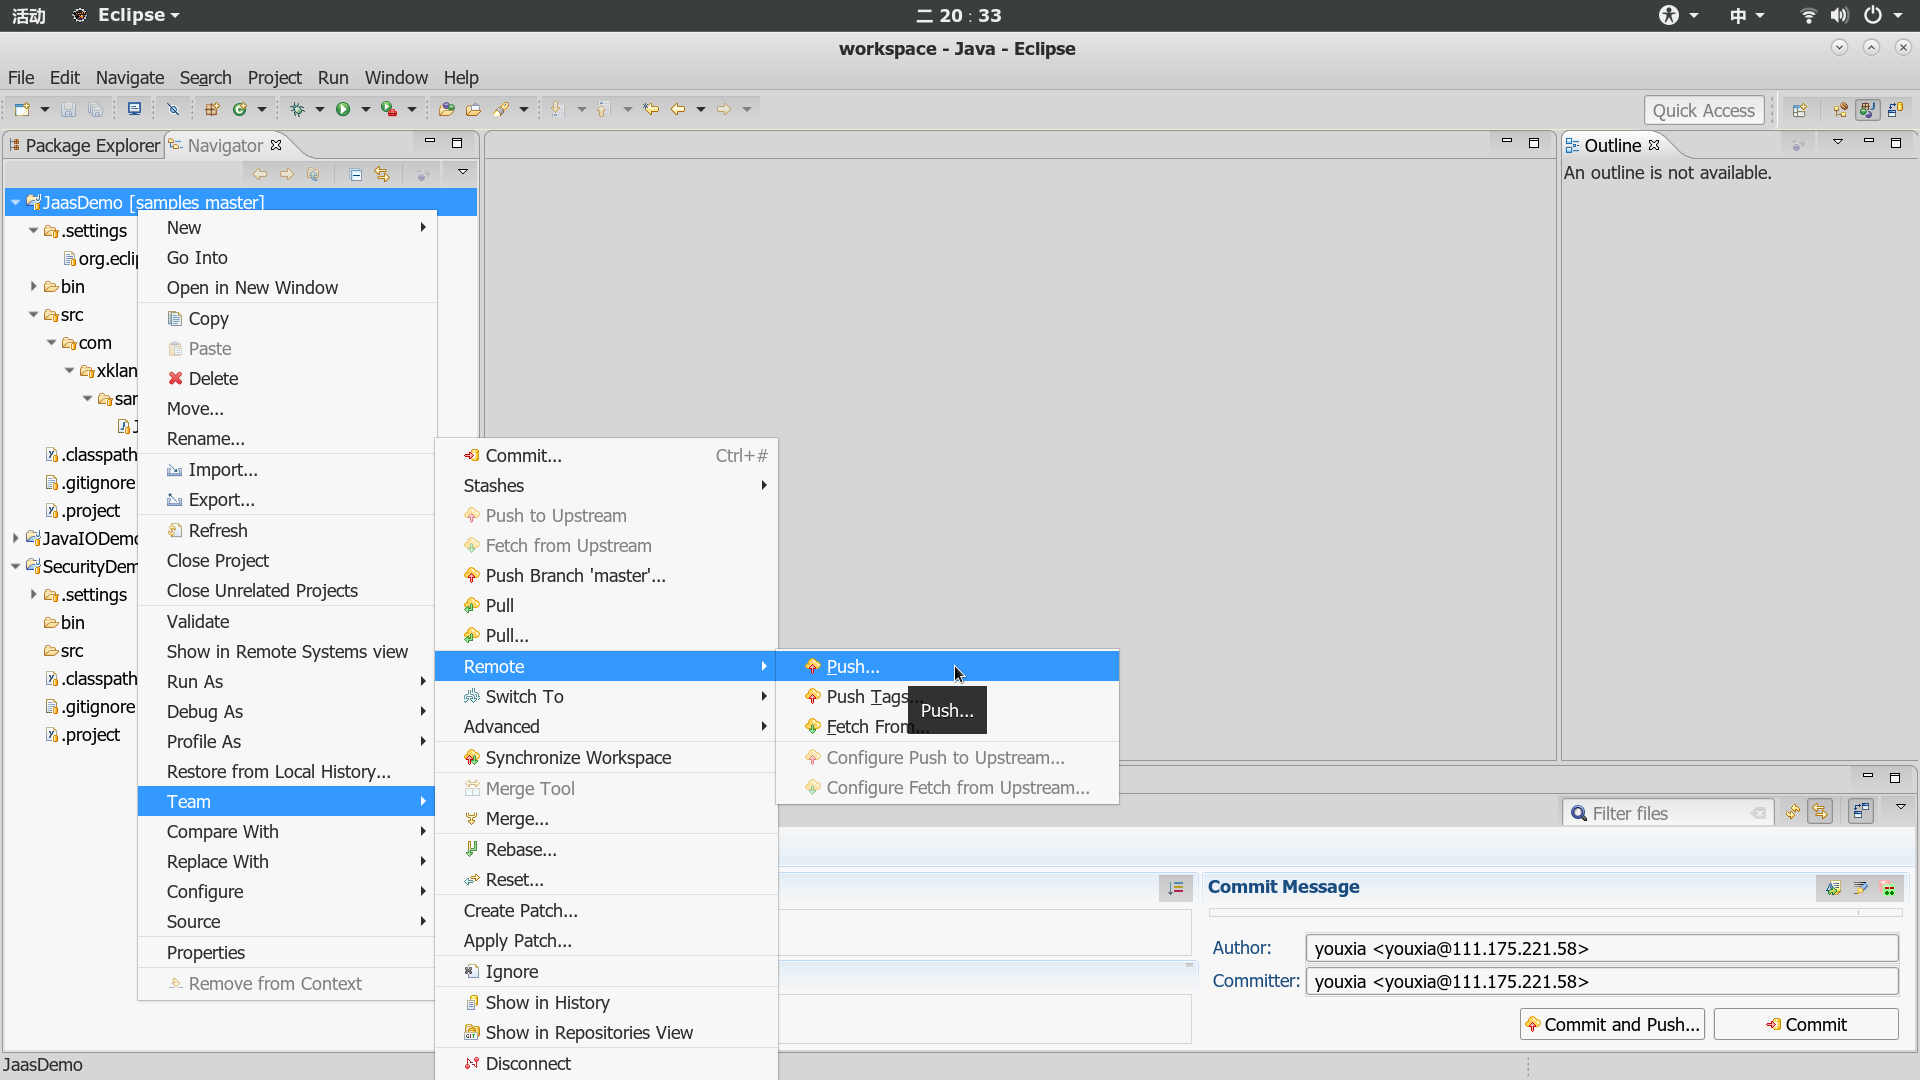Switch to the Package Explorer tab
The image size is (1920, 1080).
click(x=84, y=145)
